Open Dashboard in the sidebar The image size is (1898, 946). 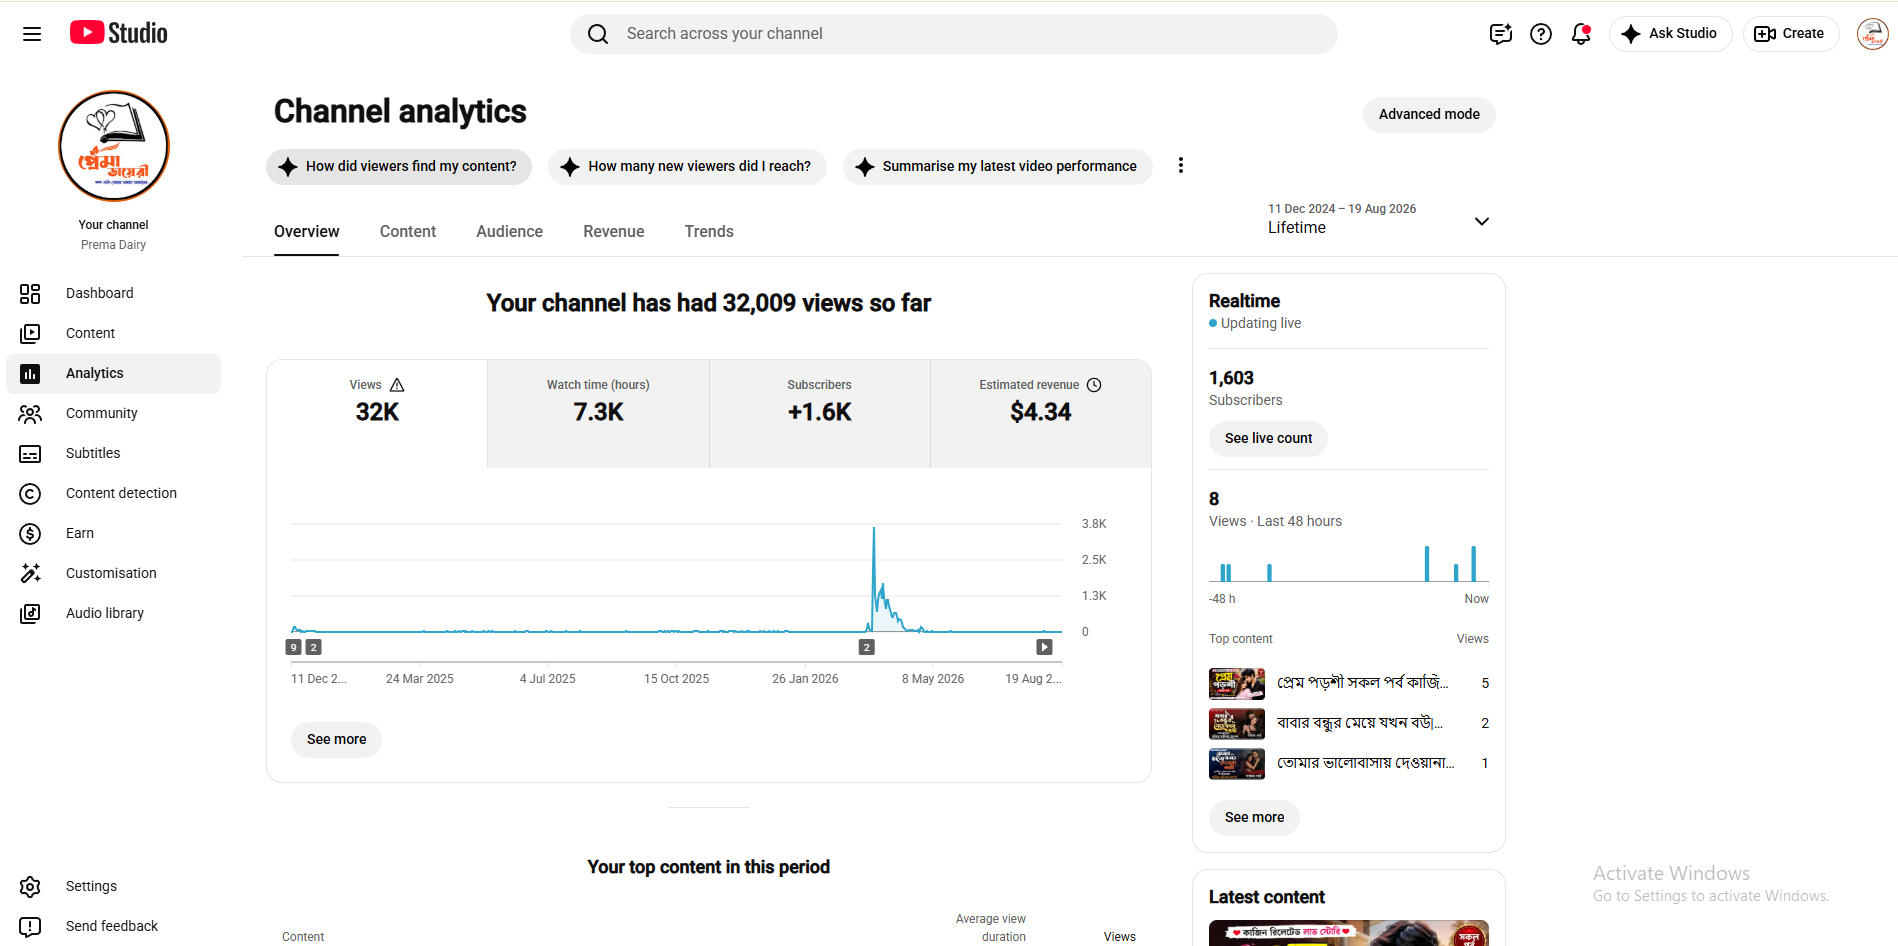pos(113,293)
